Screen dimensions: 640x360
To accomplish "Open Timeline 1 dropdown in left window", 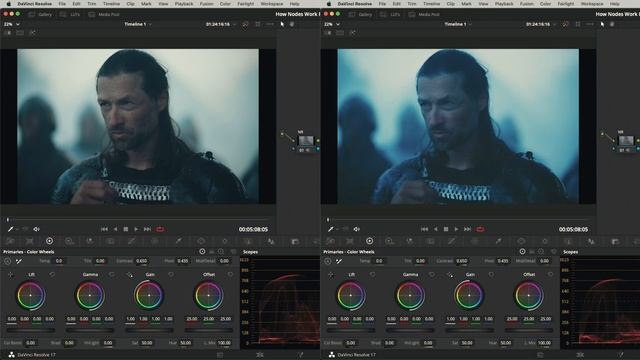I will point(138,24).
